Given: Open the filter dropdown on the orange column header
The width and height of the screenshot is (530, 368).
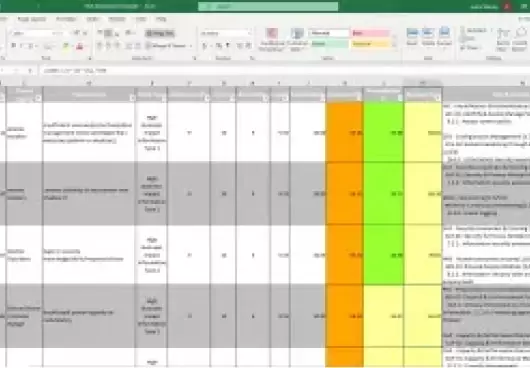Looking at the screenshot, I should [x=358, y=98].
